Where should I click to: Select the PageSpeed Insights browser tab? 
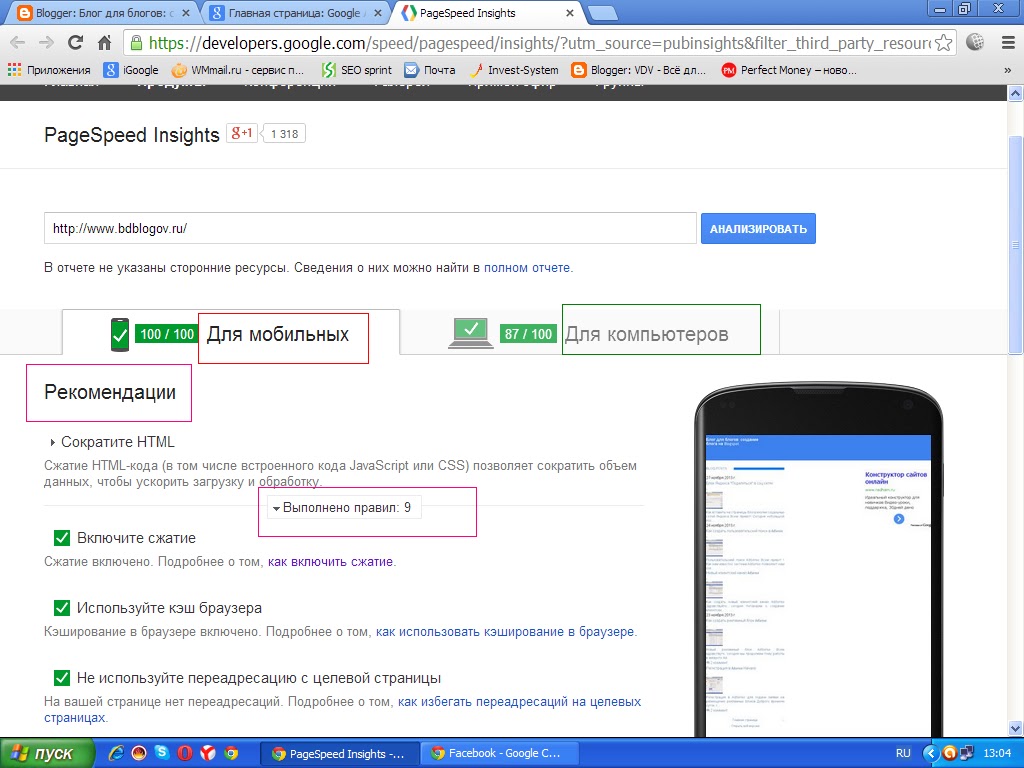pos(487,13)
